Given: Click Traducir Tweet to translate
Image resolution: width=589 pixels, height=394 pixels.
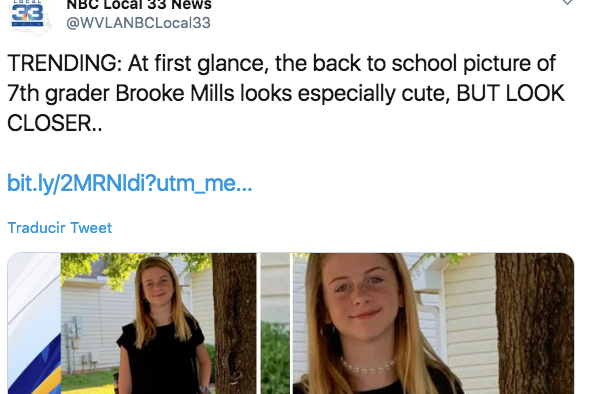Looking at the screenshot, I should pos(60,228).
